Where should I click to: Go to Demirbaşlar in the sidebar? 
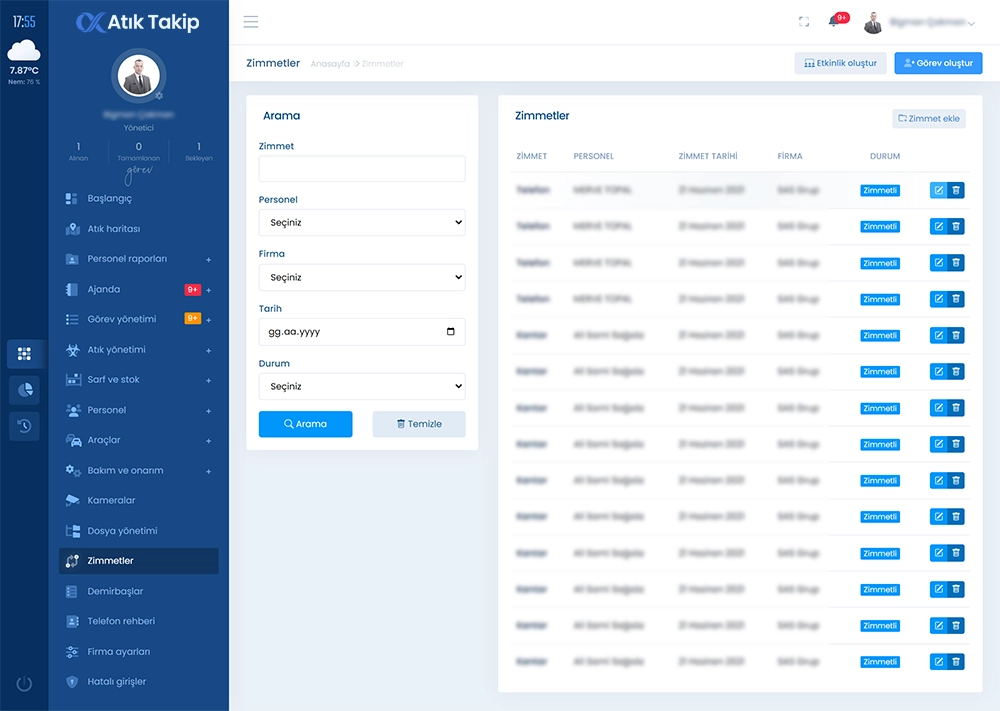click(x=115, y=591)
